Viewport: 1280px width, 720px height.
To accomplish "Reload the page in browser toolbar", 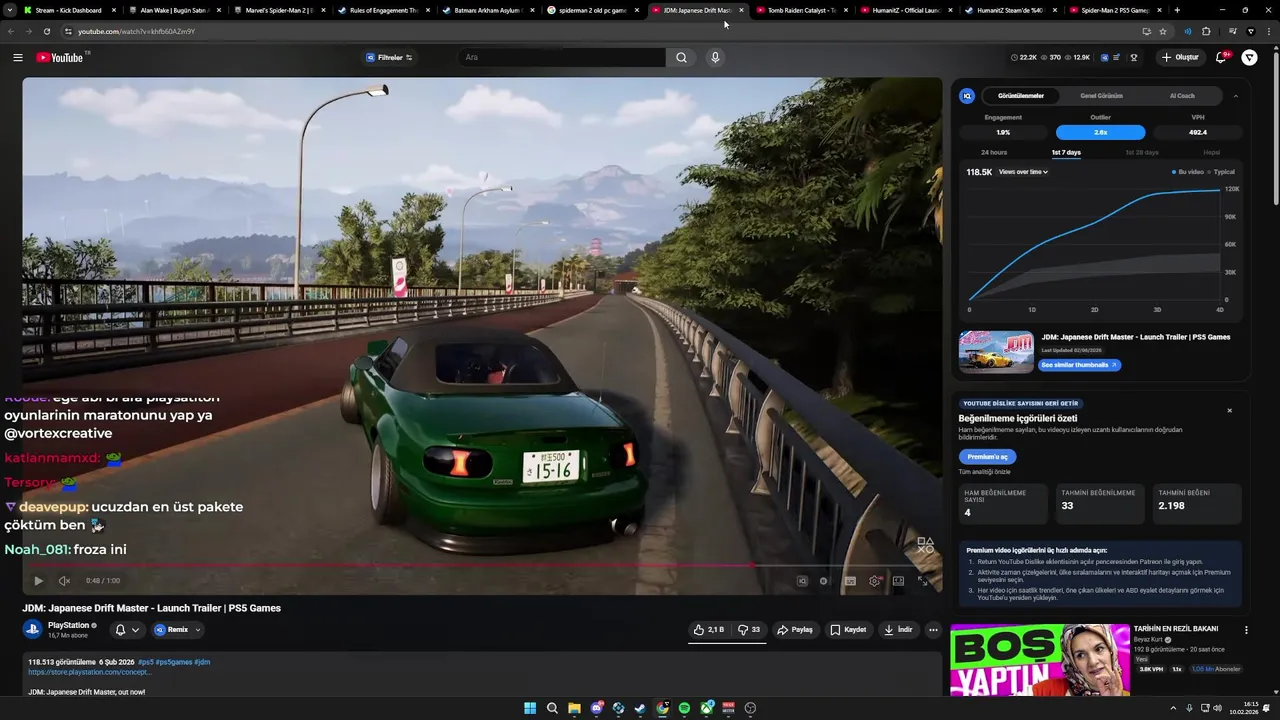I will pyautogui.click(x=47, y=31).
